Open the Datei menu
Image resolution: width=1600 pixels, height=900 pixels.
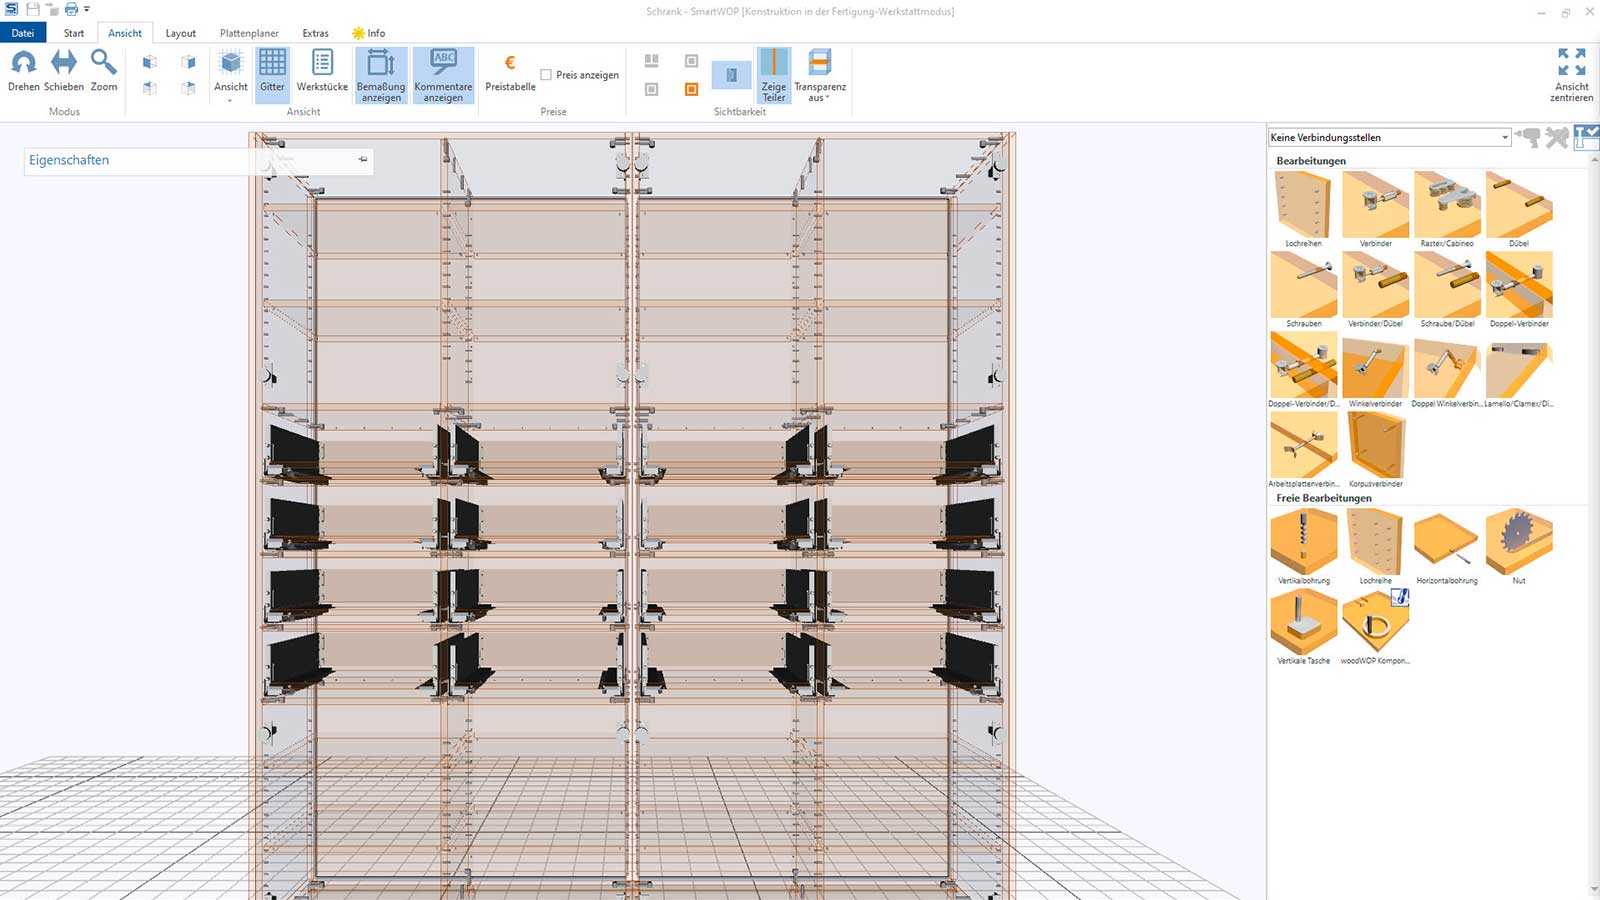pos(23,33)
